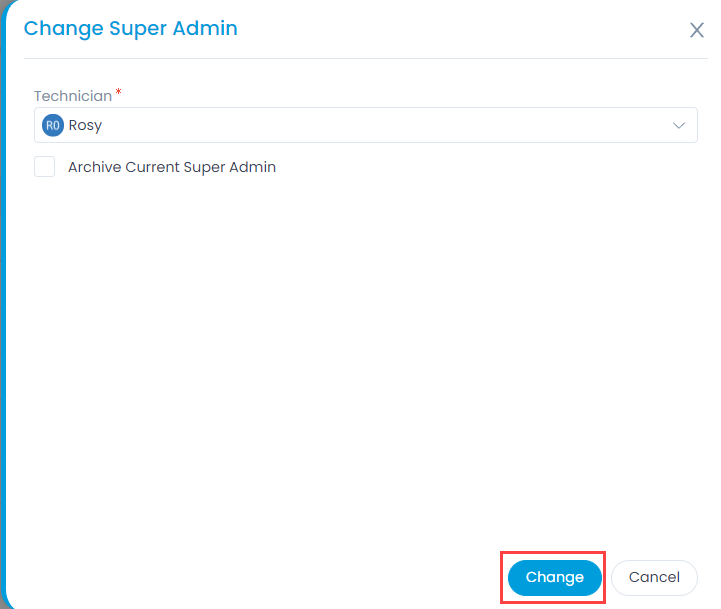Dismiss the dialog with the Cancel button
The image size is (721, 609).
click(654, 577)
